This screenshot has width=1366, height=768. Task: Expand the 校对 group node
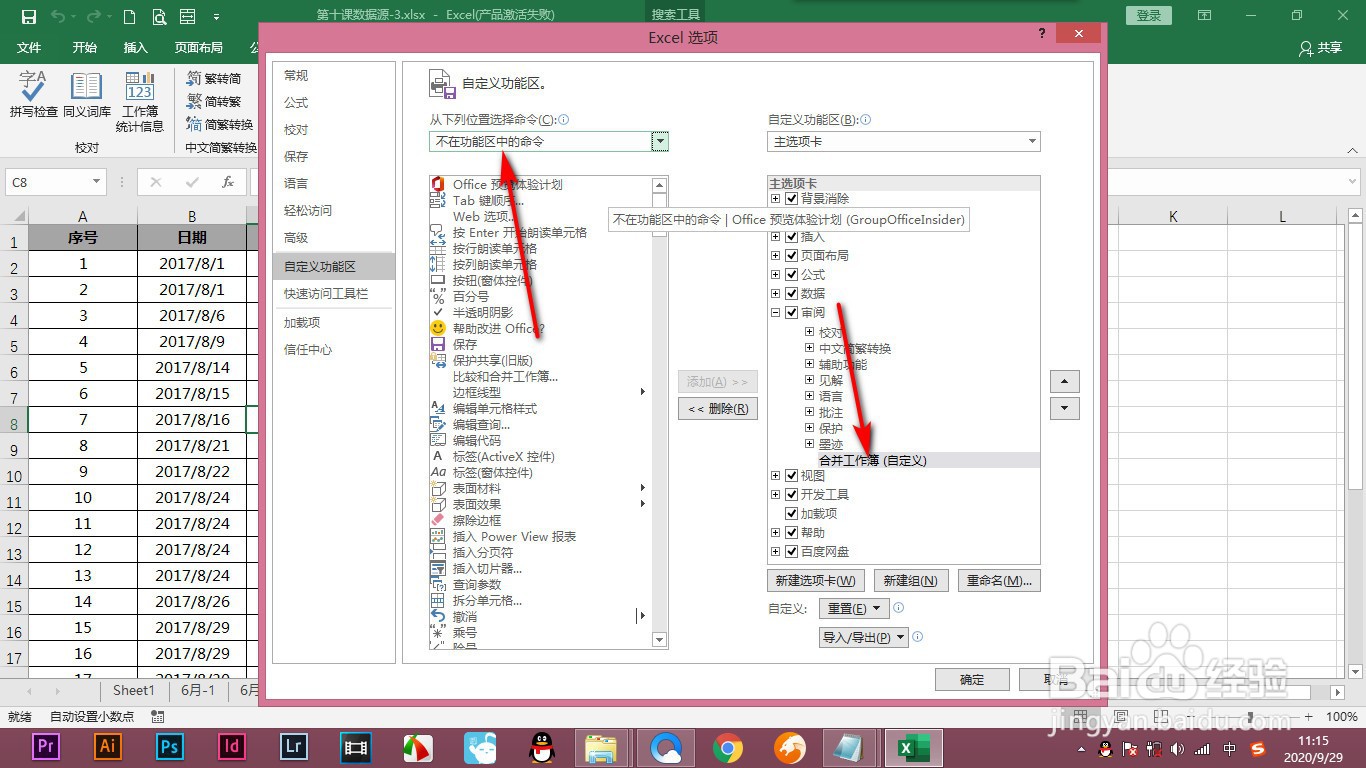810,332
